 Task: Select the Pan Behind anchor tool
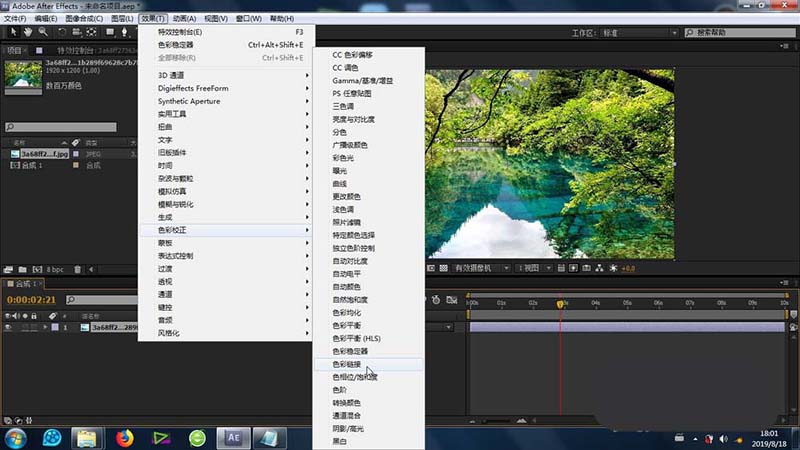pyautogui.click(x=91, y=32)
